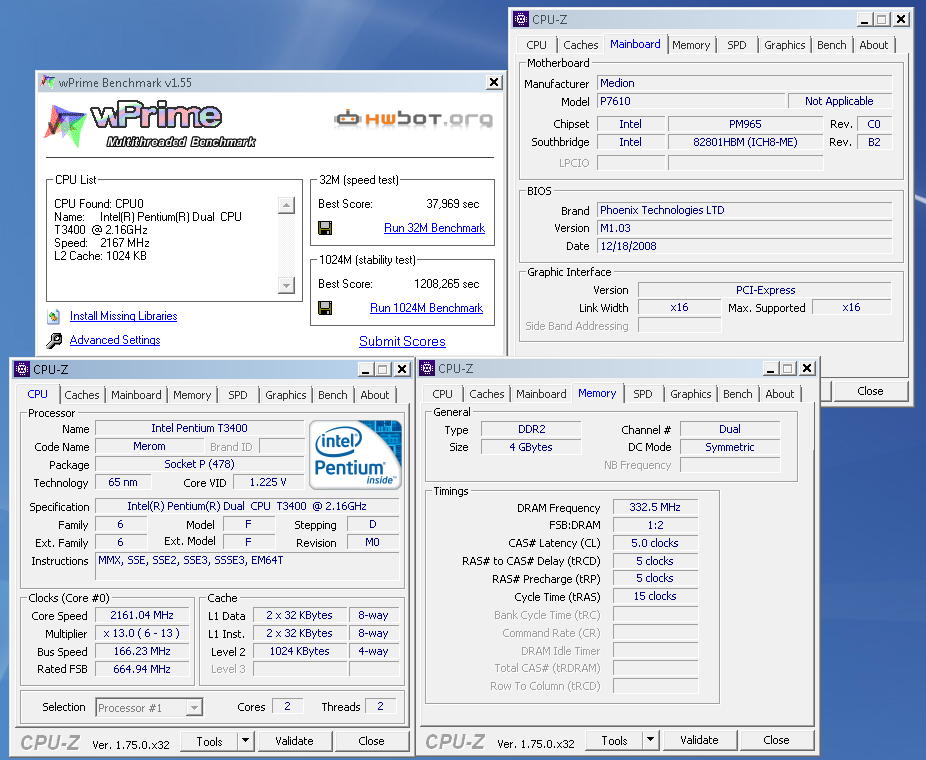This screenshot has width=926, height=760.
Task: Select CPU tab in Memory window
Action: tap(442, 394)
